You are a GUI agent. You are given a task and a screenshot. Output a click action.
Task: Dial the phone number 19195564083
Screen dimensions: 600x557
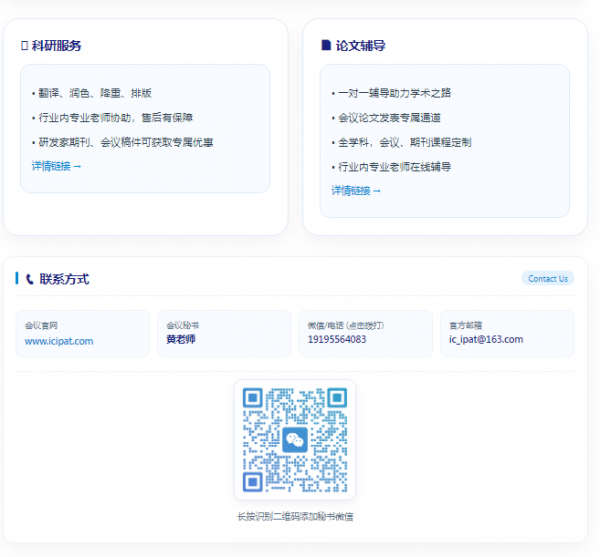[337, 339]
